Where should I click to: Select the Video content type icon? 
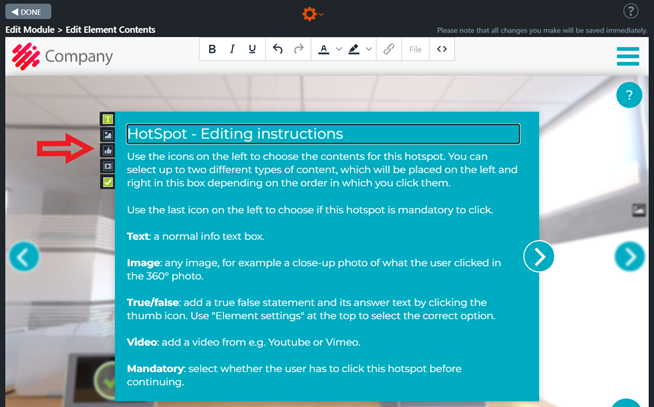(x=108, y=166)
